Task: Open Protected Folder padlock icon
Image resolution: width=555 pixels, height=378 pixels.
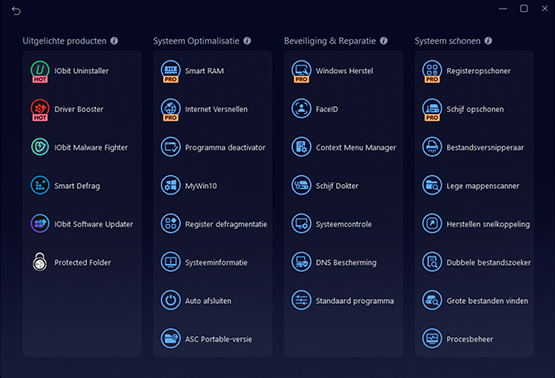Action: coord(40,262)
